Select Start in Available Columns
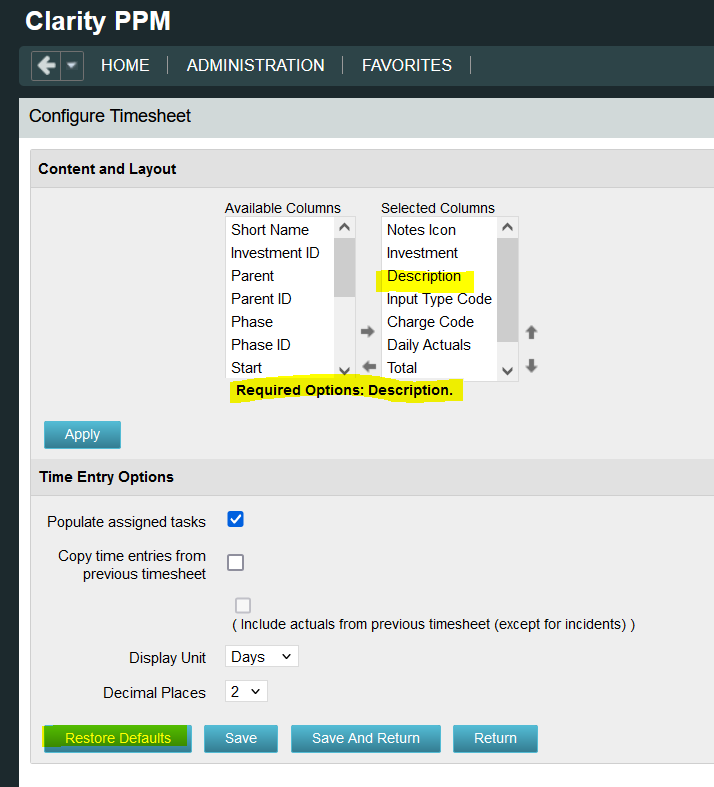 [x=279, y=368]
